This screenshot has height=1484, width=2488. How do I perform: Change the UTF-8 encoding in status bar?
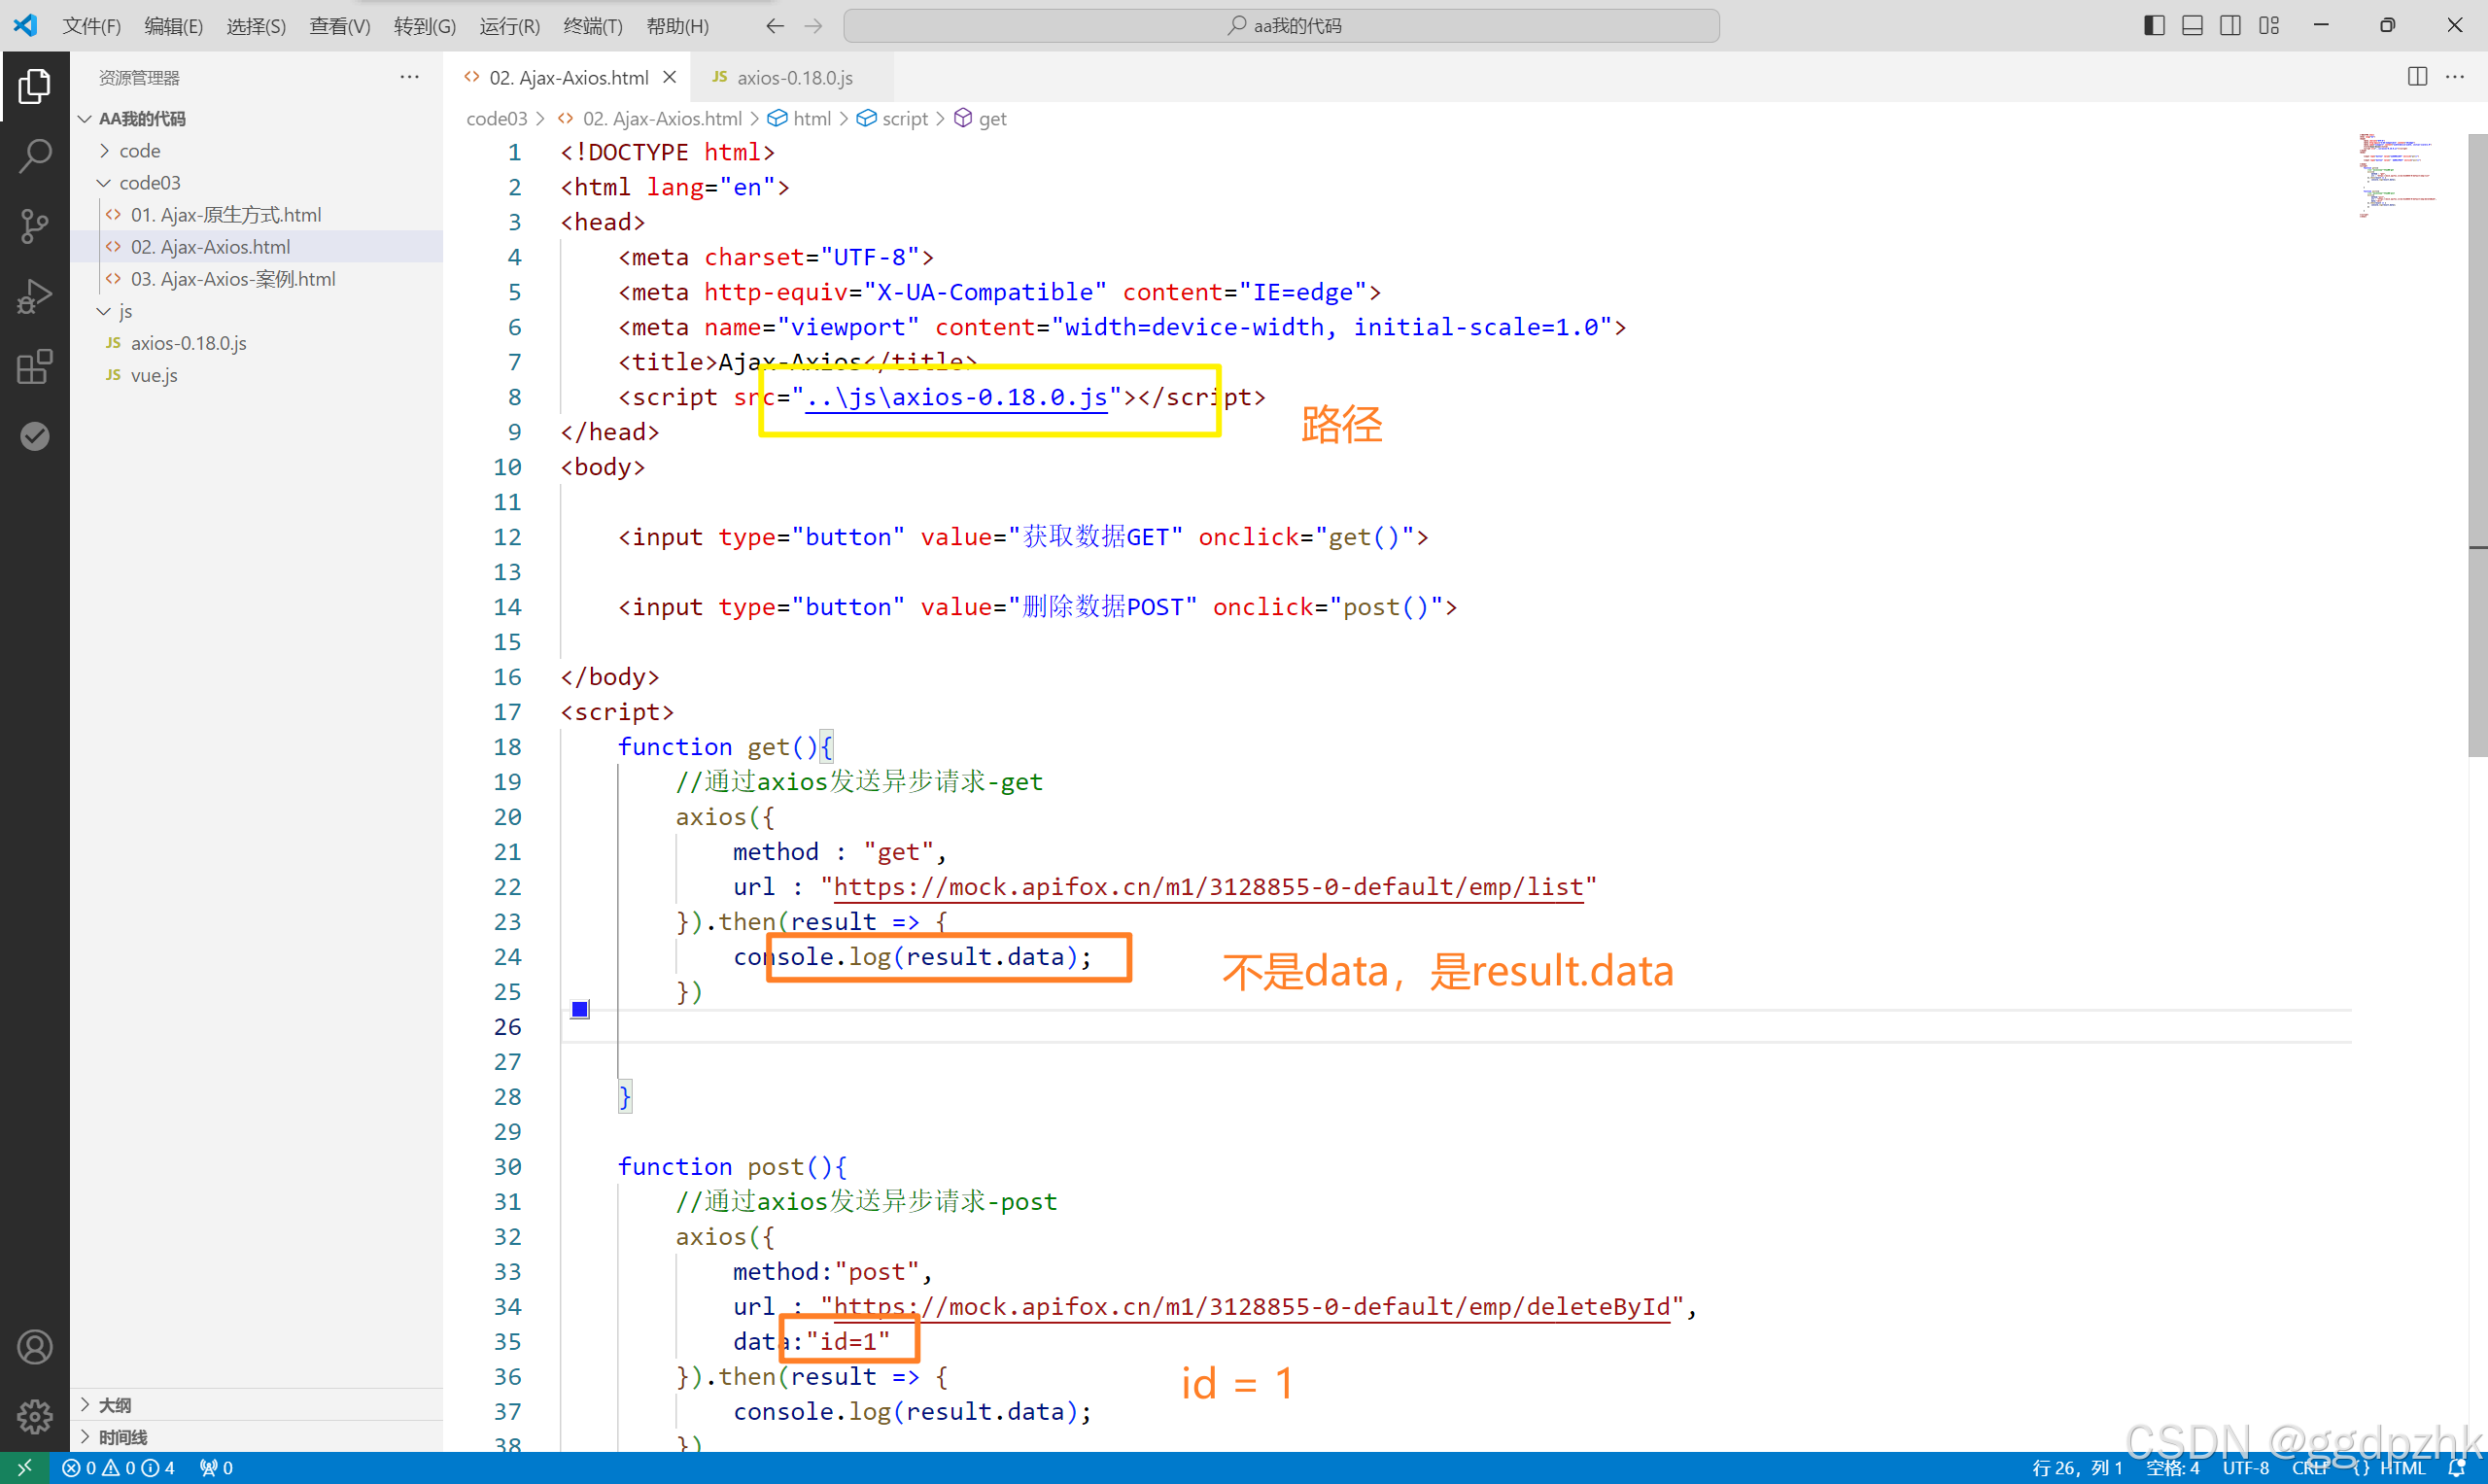(x=2246, y=1467)
